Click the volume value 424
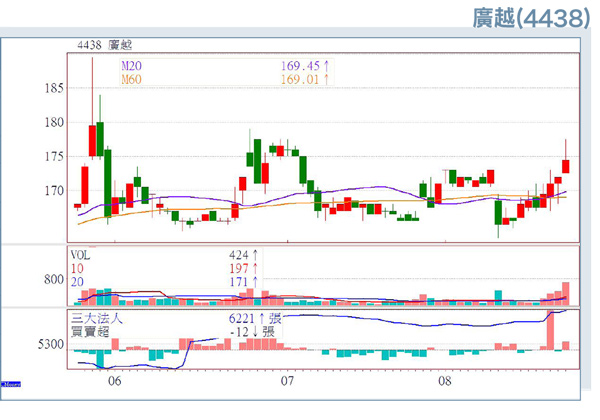This screenshot has height=420, width=600. 238,254
